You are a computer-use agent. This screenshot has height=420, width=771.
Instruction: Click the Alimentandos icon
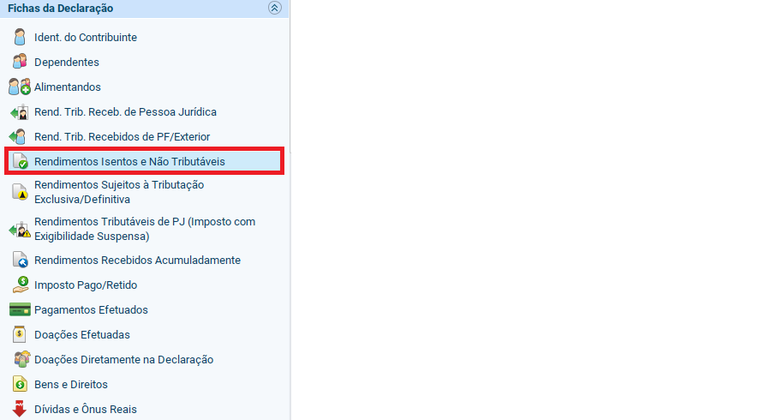tap(19, 87)
